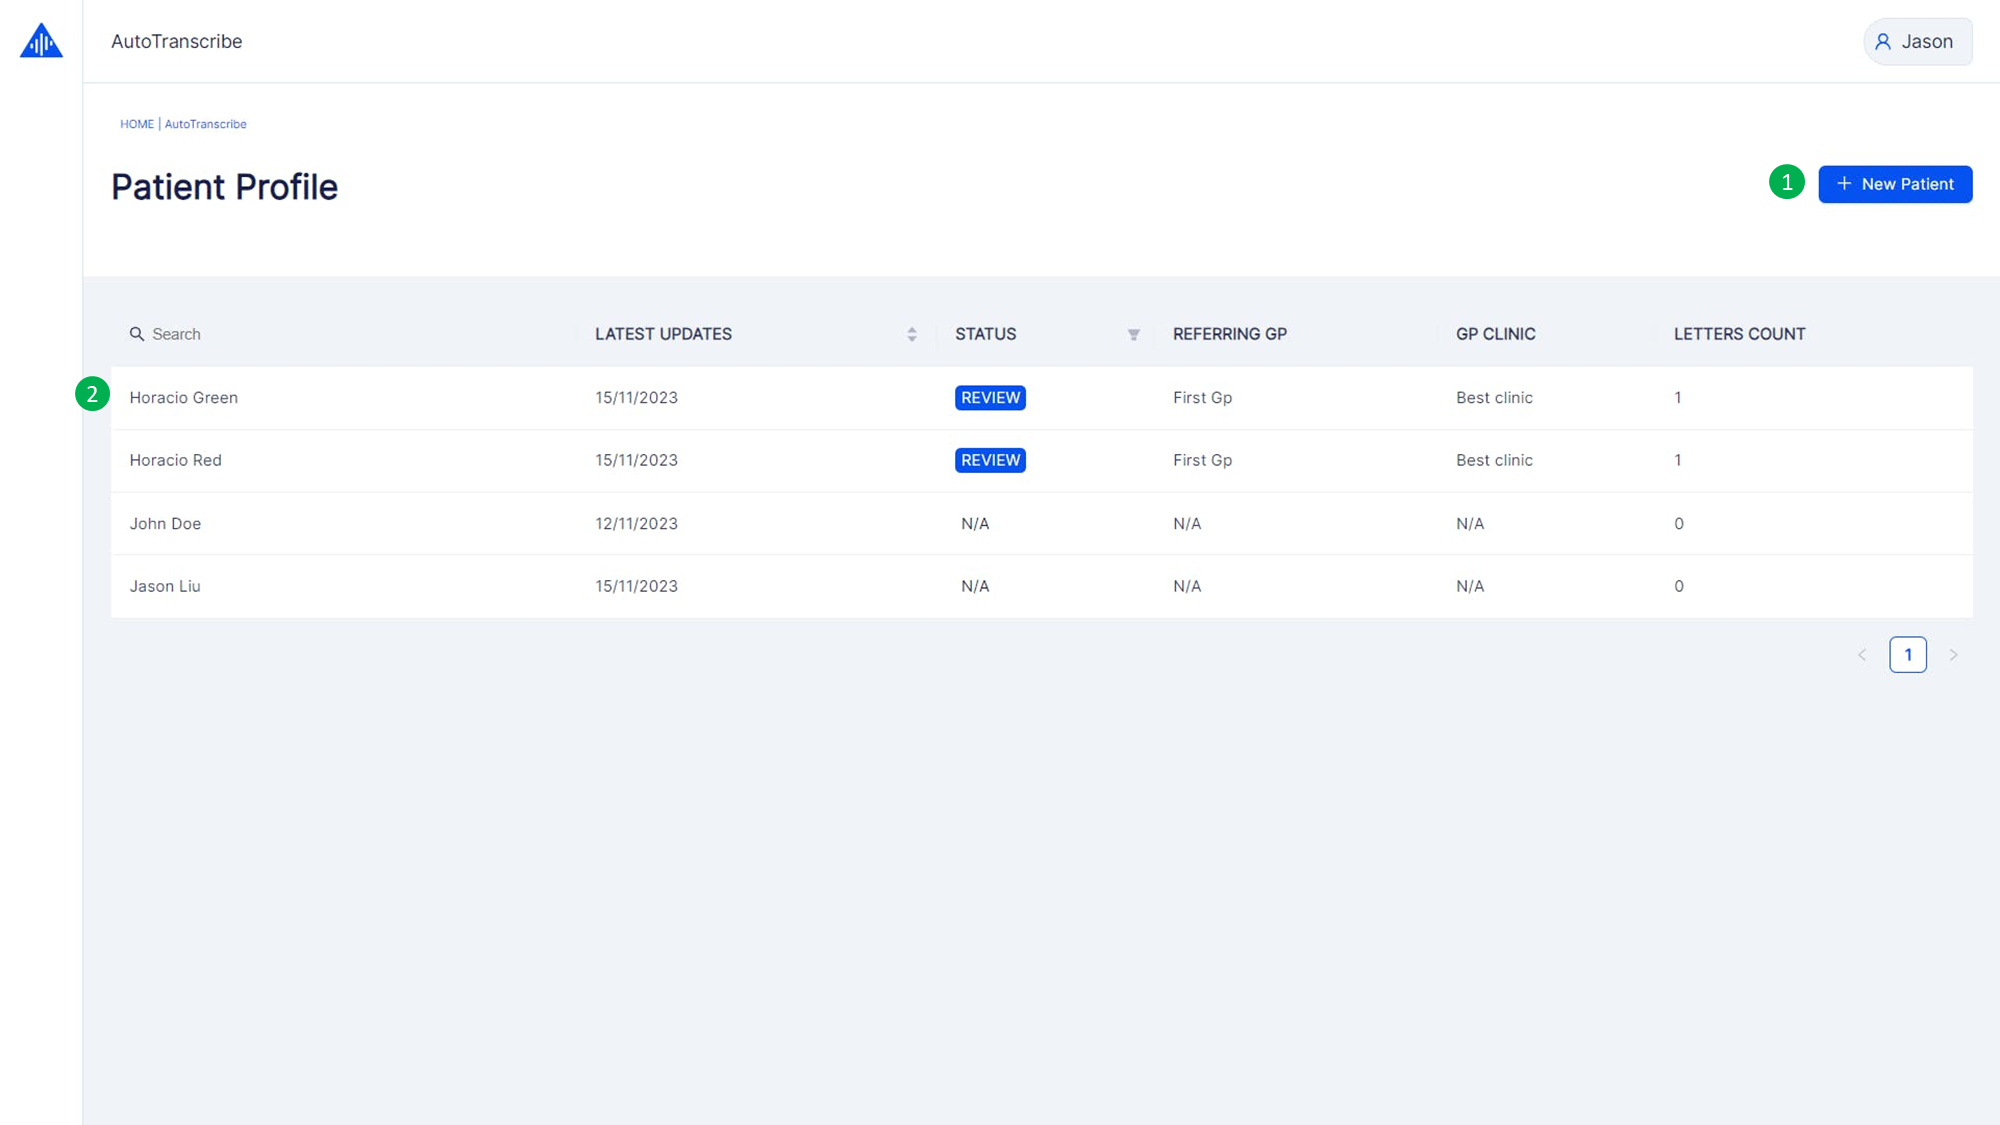Click the plus New Patient button
2000x1125 pixels.
point(1894,184)
